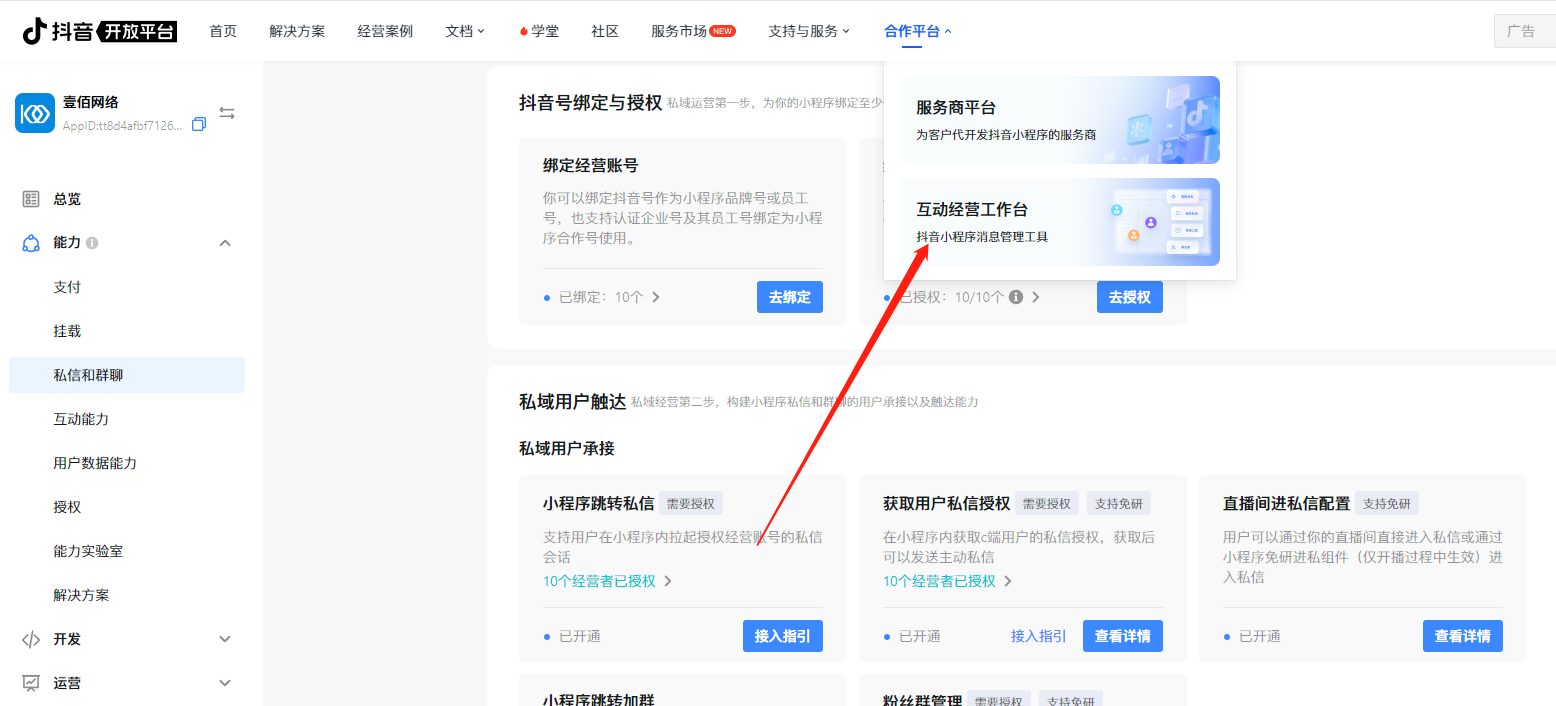The height and width of the screenshot is (706, 1556).
Task: Click the switch app icon beside 壹佰网络
Action: coord(227,113)
